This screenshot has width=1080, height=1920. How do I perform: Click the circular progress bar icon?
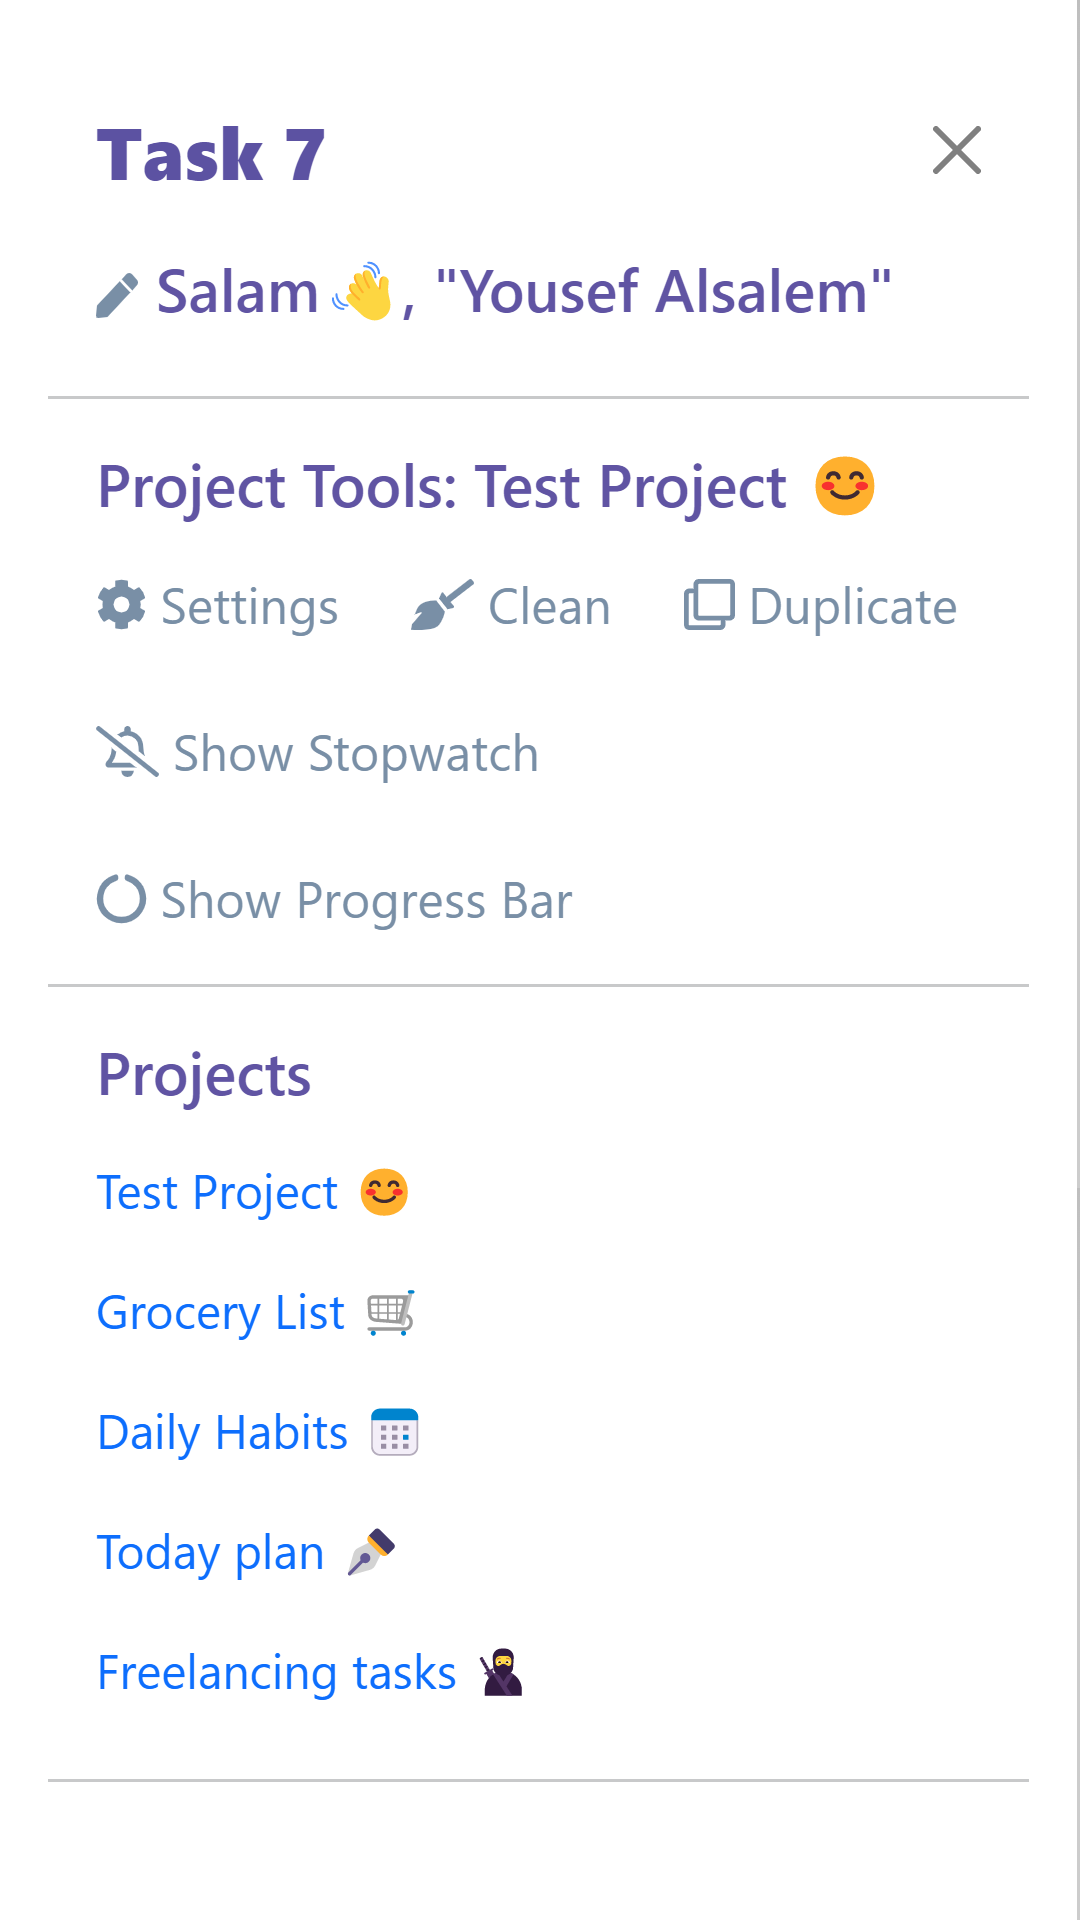(121, 899)
